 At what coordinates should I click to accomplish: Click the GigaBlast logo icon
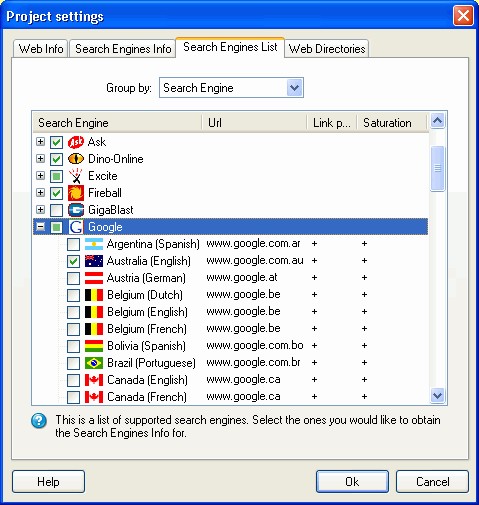[x=76, y=210]
